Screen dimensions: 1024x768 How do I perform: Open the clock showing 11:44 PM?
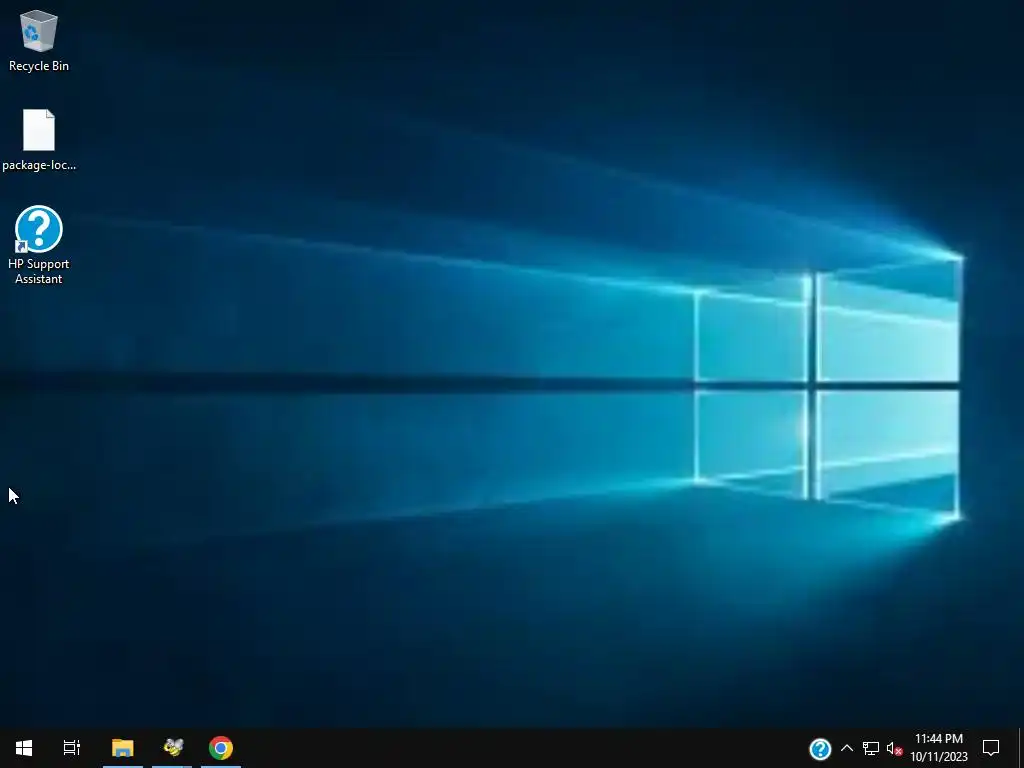tap(939, 748)
